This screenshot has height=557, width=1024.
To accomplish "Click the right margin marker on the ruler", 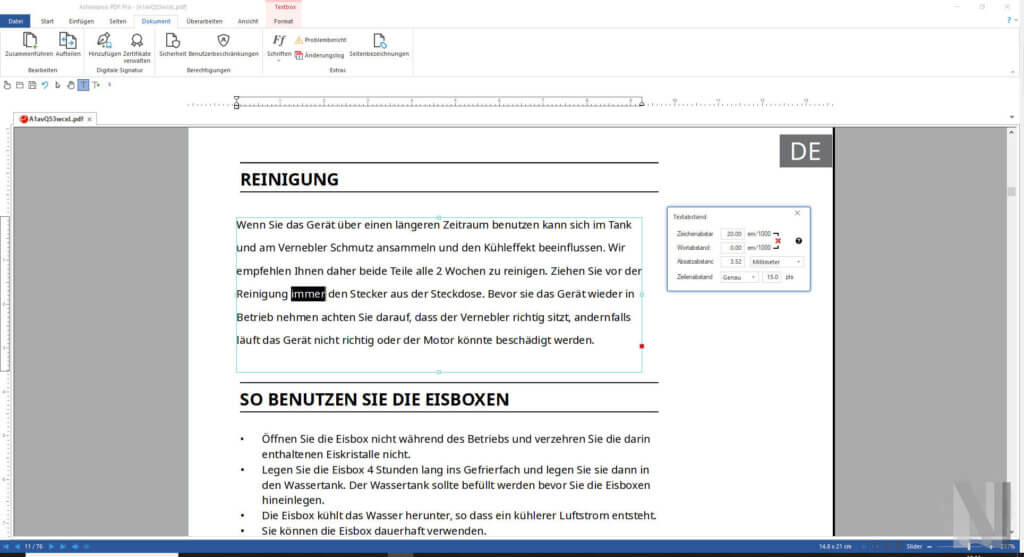I will (641, 103).
